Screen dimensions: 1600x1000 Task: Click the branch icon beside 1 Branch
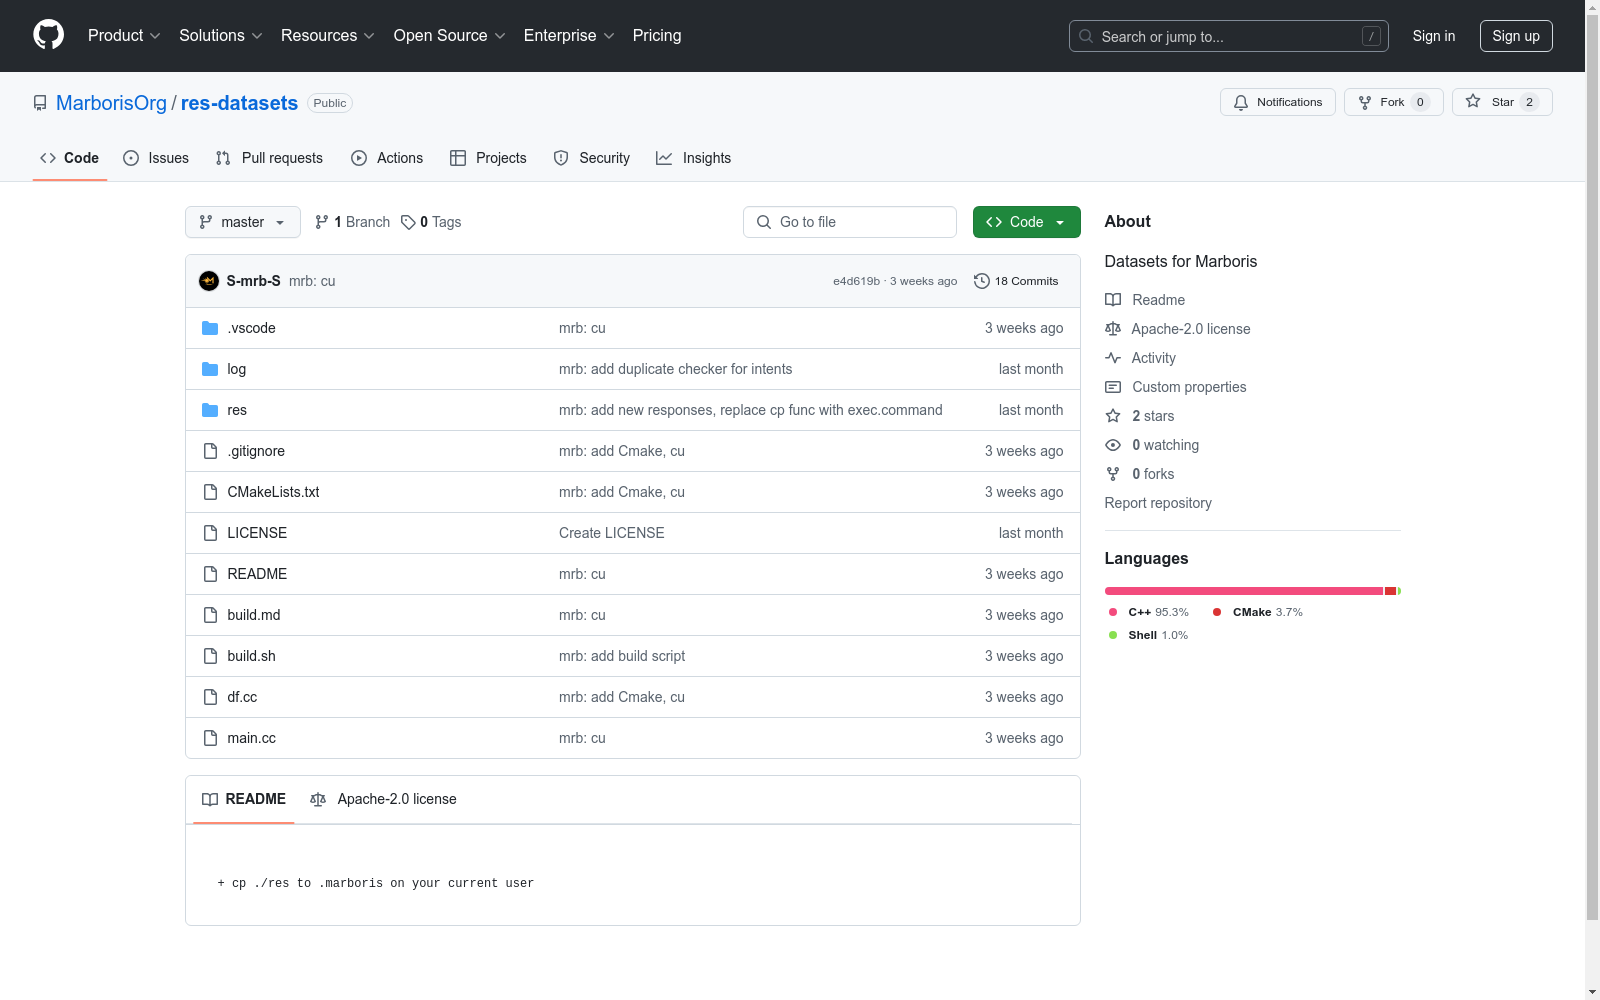[322, 222]
